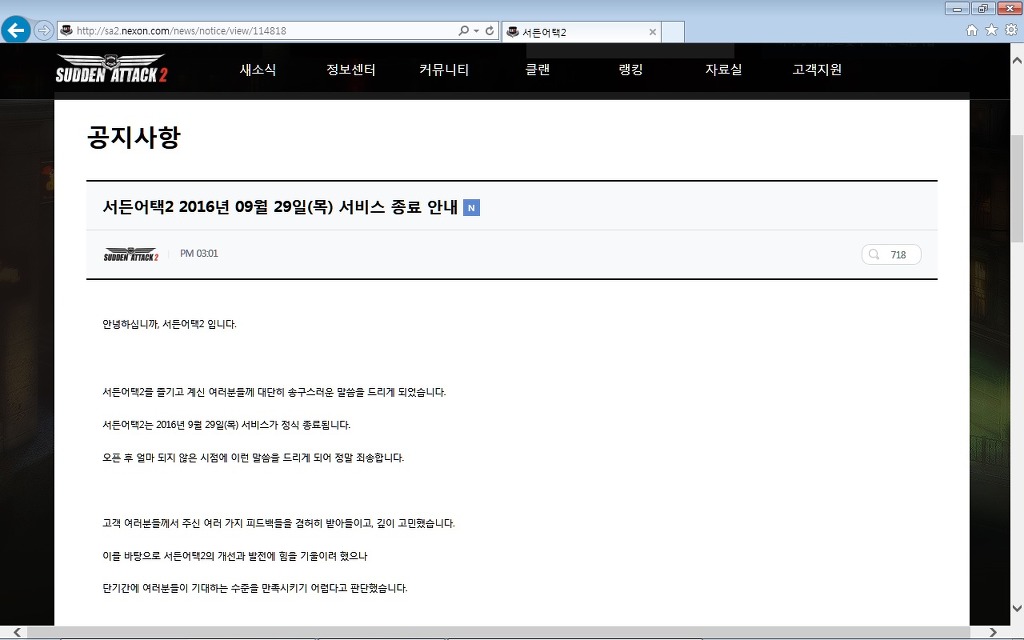Minimize the browser window

(957, 8)
